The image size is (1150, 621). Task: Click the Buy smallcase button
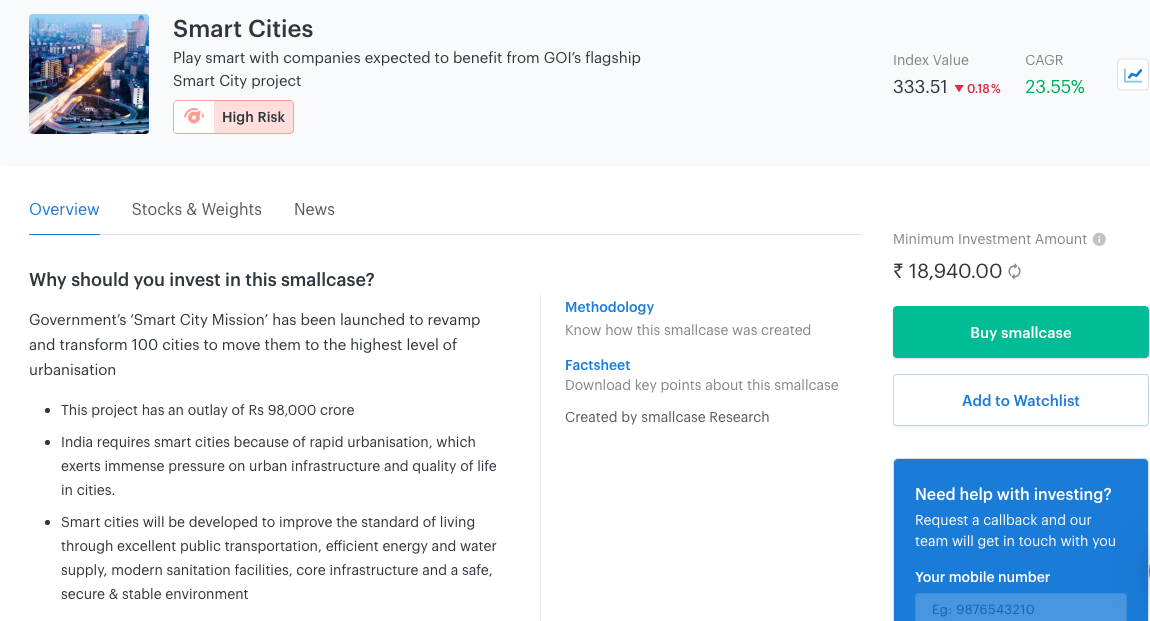(x=1020, y=333)
